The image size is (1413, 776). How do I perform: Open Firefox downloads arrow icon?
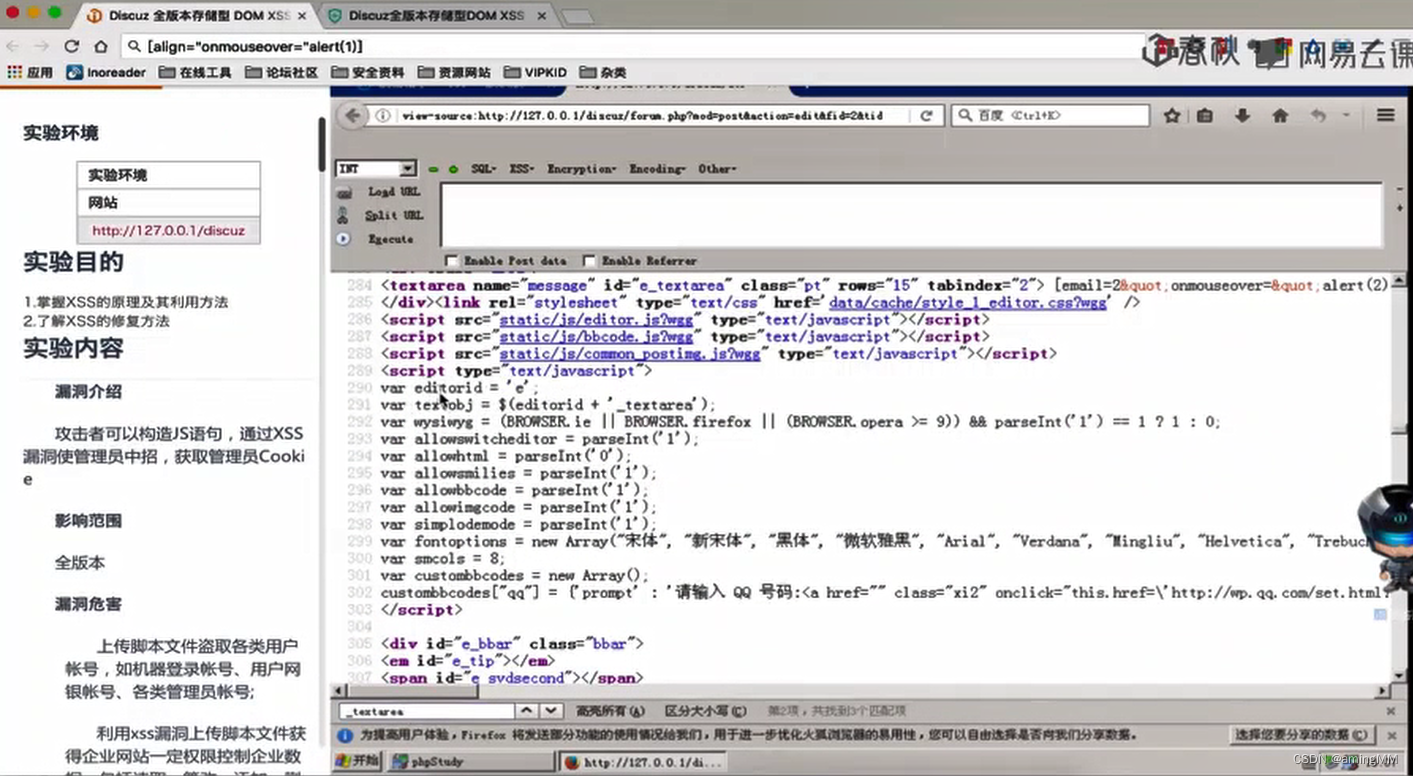1242,116
